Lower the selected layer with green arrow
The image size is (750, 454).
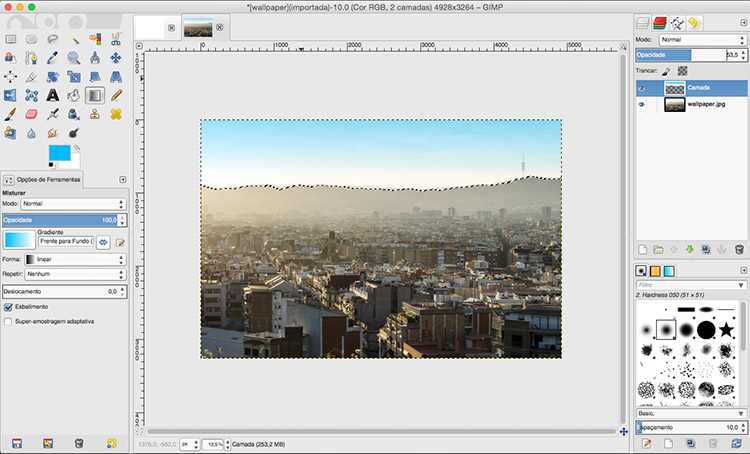click(x=690, y=249)
